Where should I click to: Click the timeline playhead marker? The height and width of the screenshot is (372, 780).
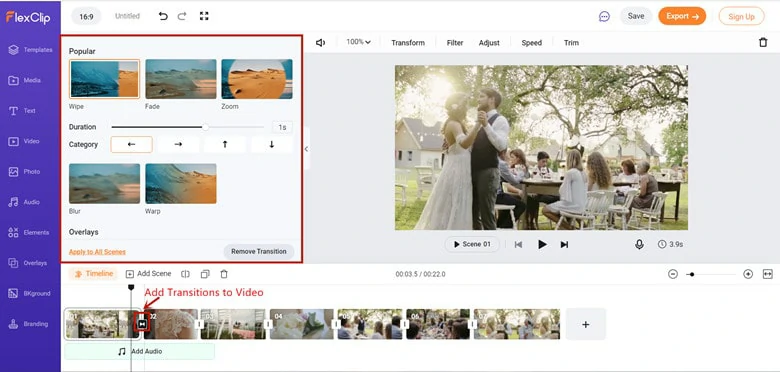click(x=131, y=287)
